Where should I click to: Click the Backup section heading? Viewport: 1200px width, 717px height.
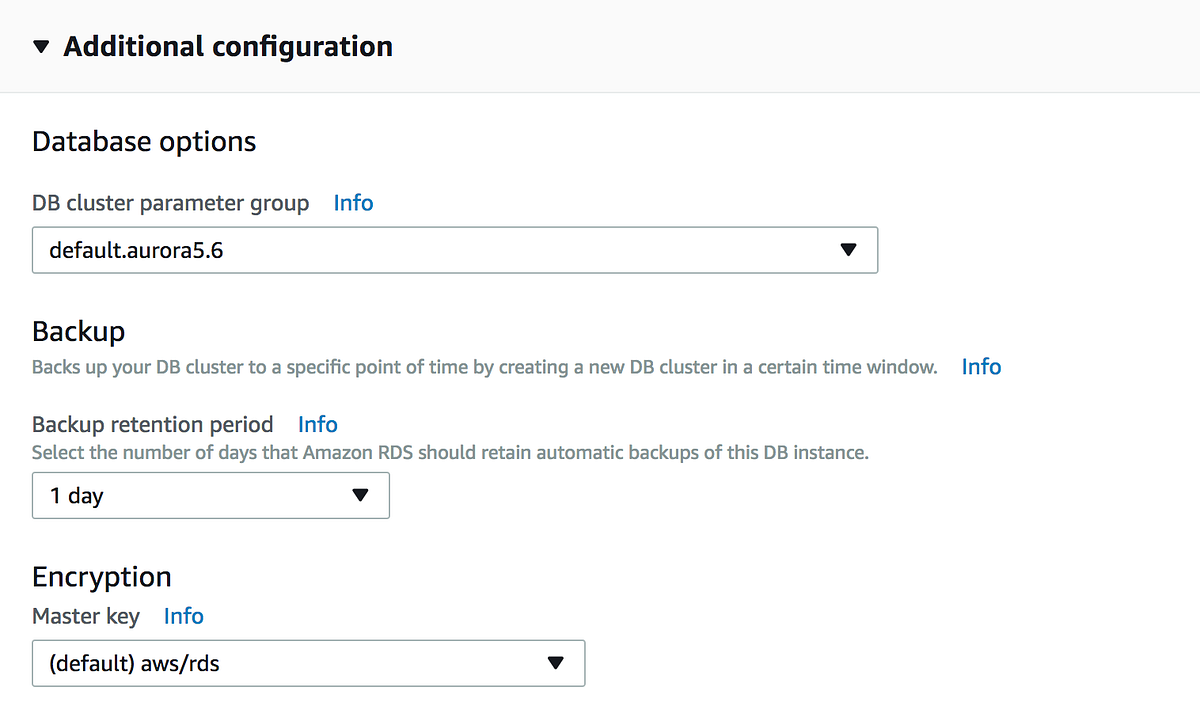[78, 331]
